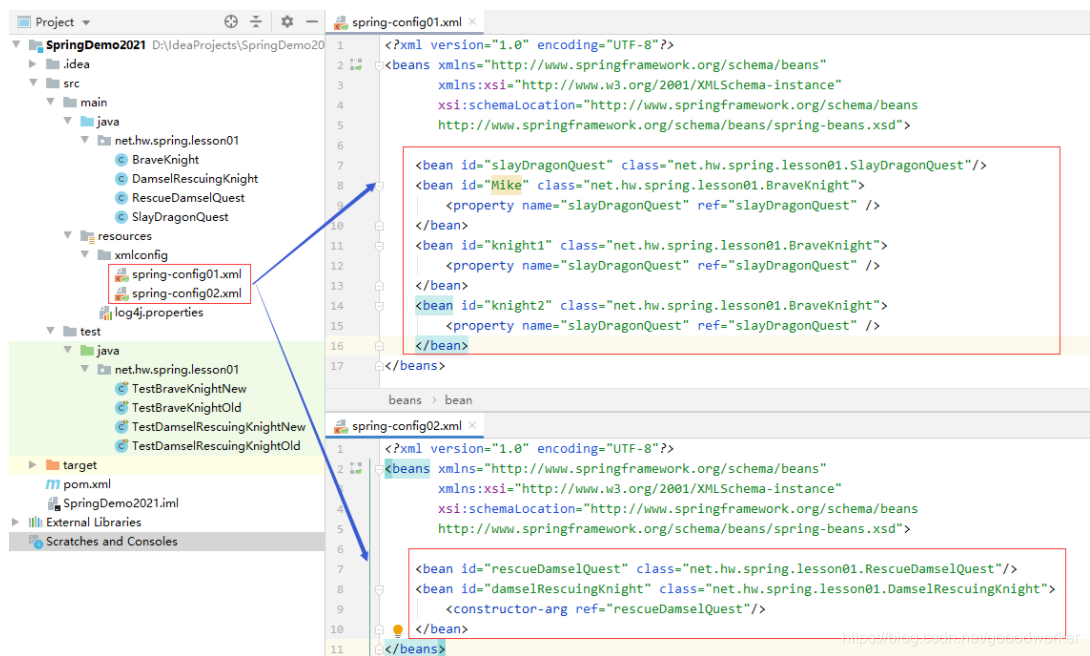Click the collapse all icon in Project panel

[x=256, y=22]
